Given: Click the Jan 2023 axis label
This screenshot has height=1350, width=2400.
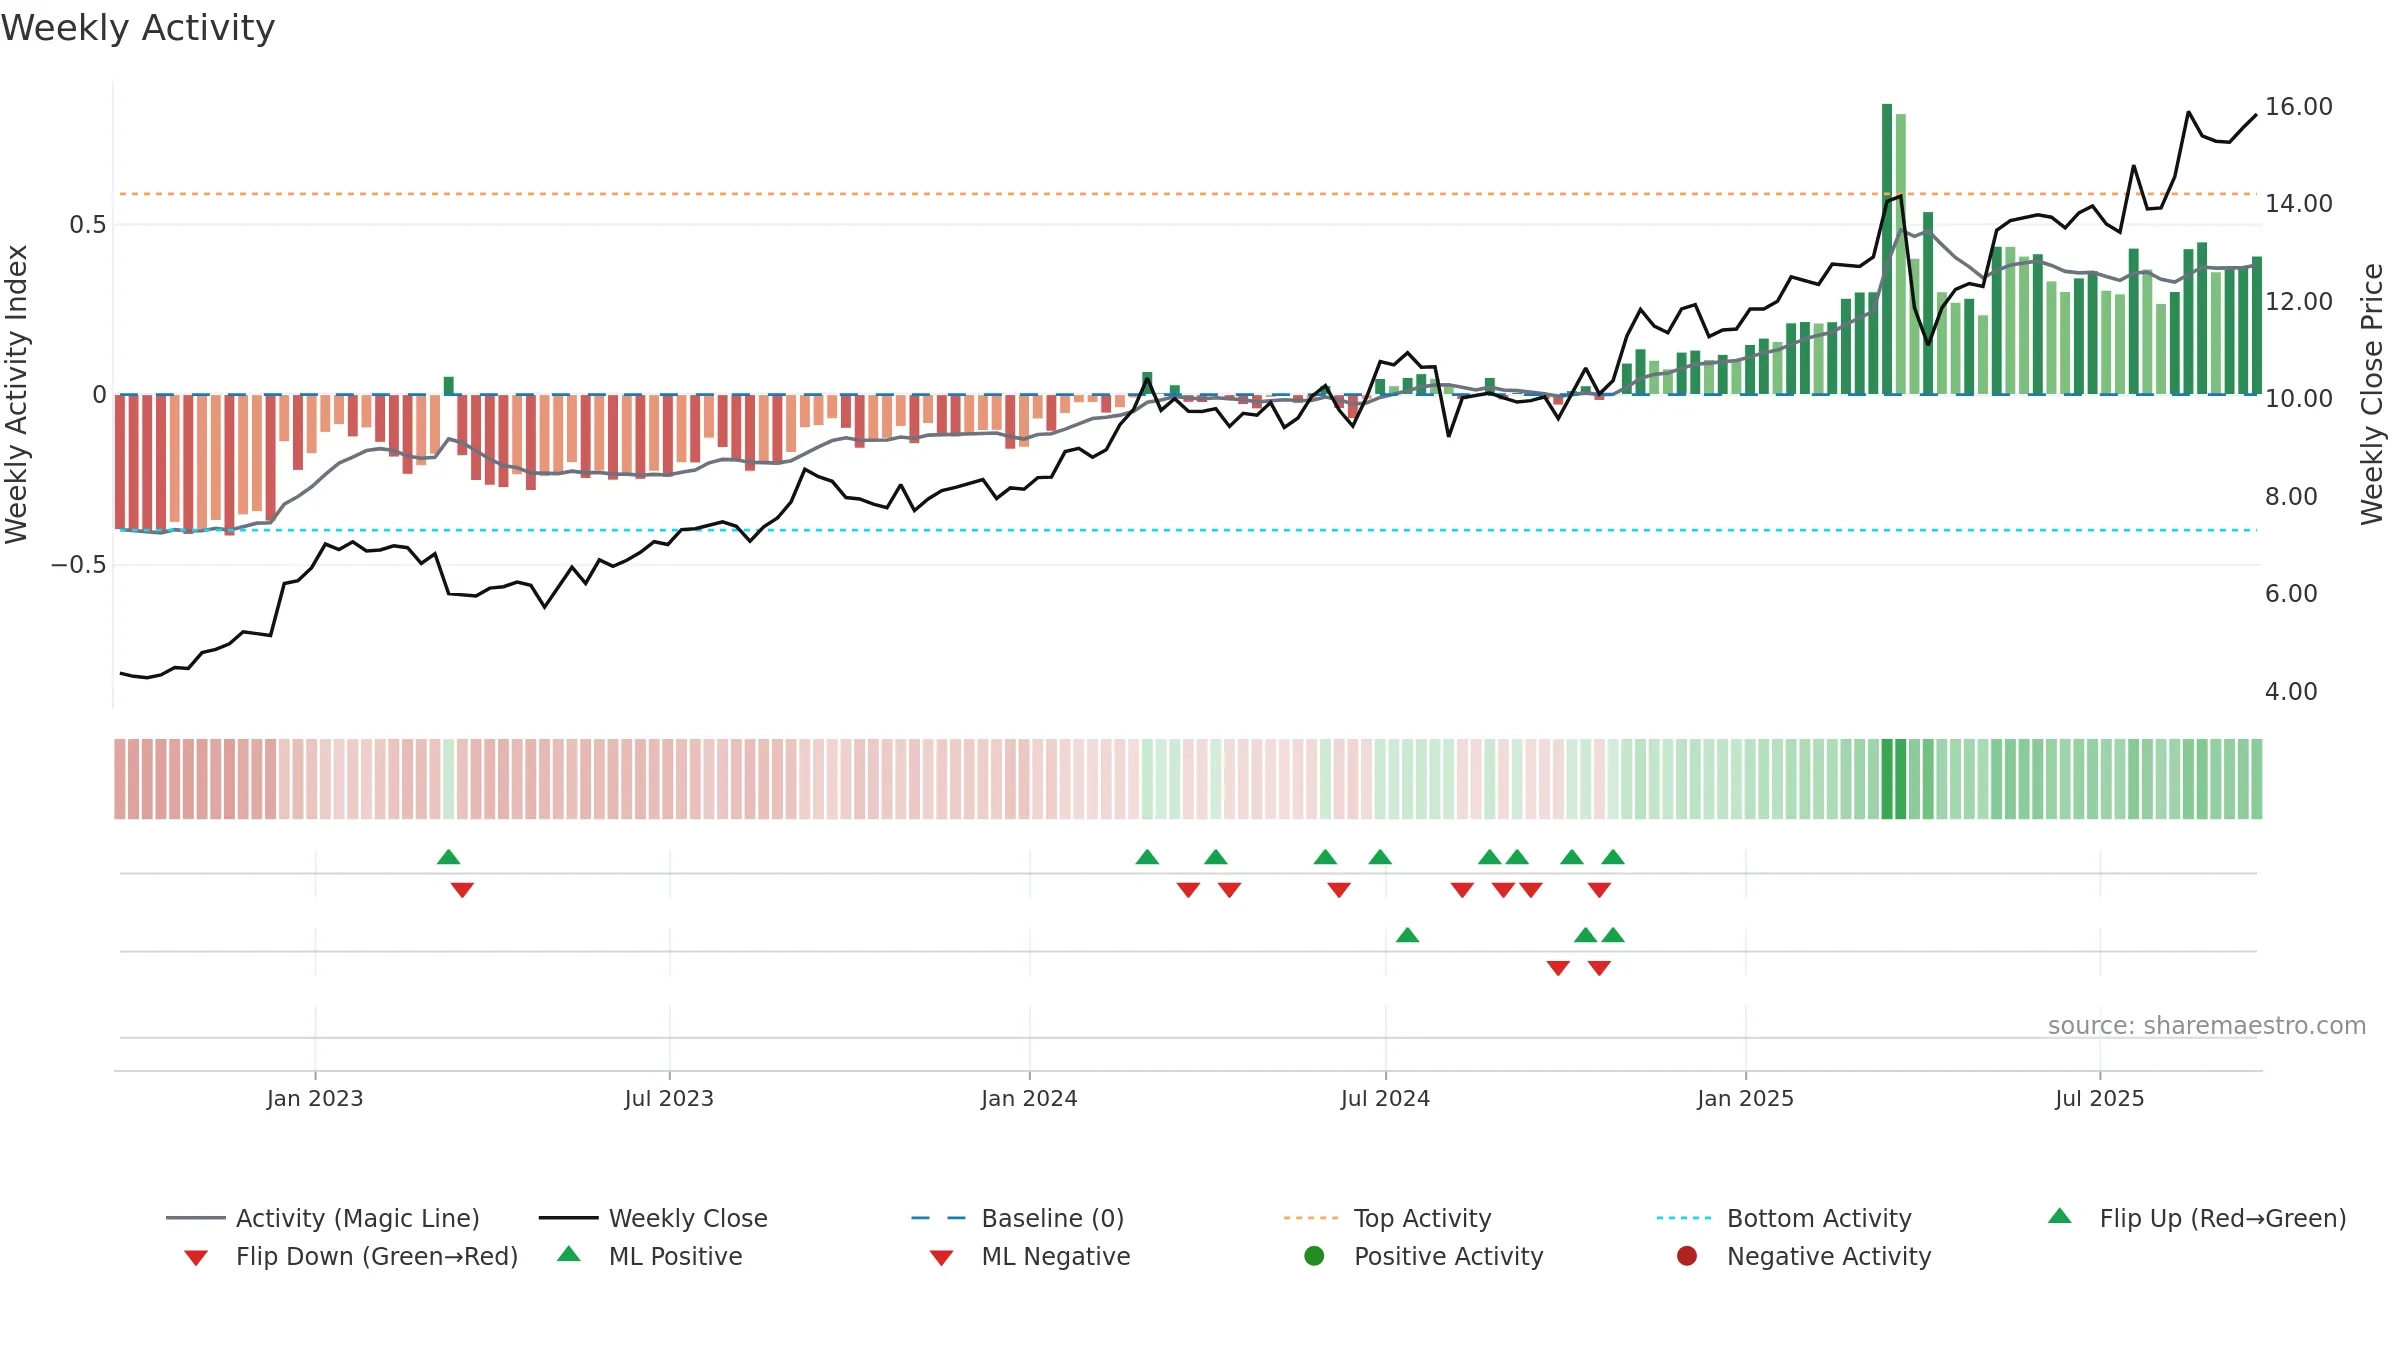Looking at the screenshot, I should [315, 1098].
